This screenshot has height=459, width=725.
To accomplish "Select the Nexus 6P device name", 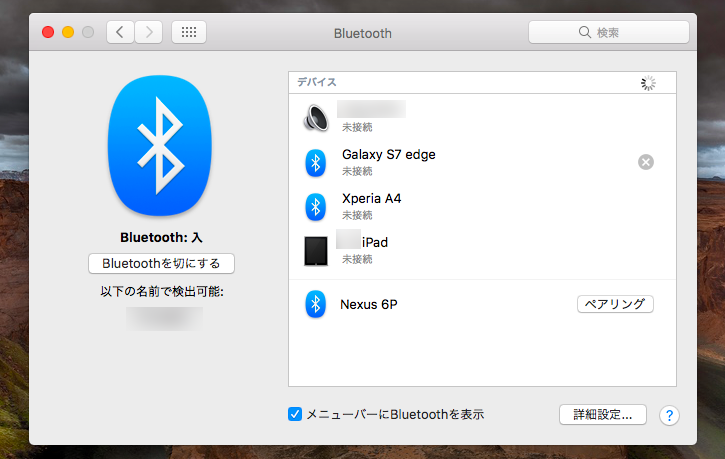I will coord(369,304).
